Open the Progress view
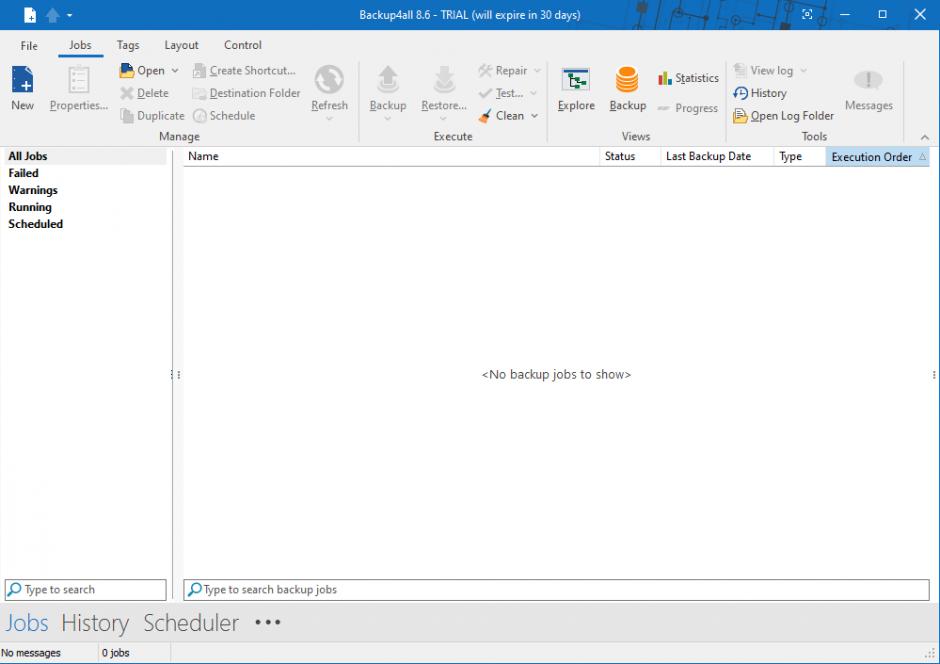 (x=688, y=108)
